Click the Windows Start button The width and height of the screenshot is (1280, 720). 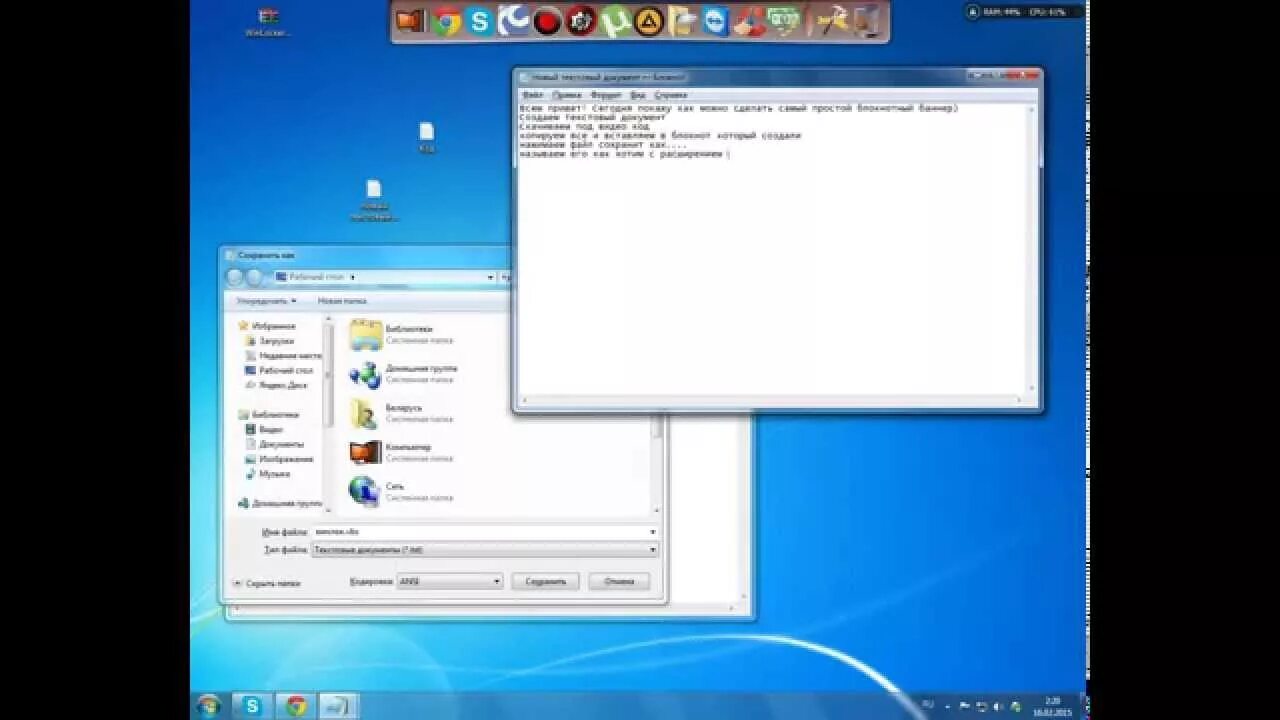click(x=209, y=705)
